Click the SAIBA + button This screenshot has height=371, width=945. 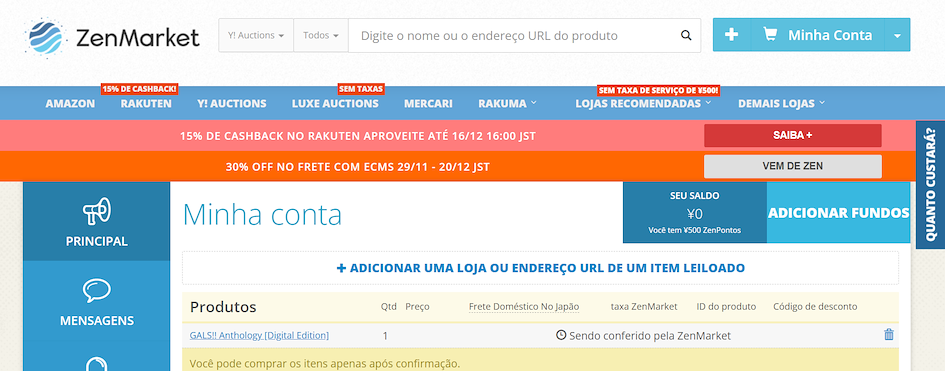[x=793, y=136]
